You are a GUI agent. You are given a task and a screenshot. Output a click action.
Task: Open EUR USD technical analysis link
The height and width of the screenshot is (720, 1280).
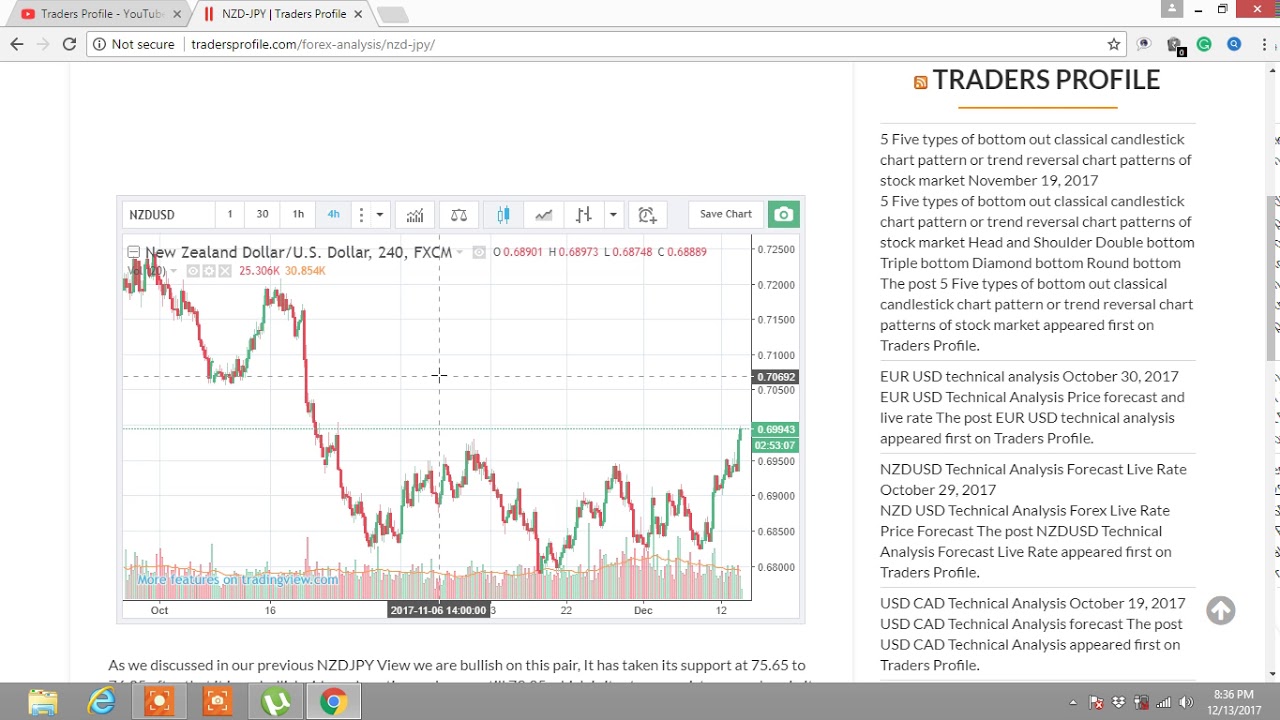point(1029,376)
